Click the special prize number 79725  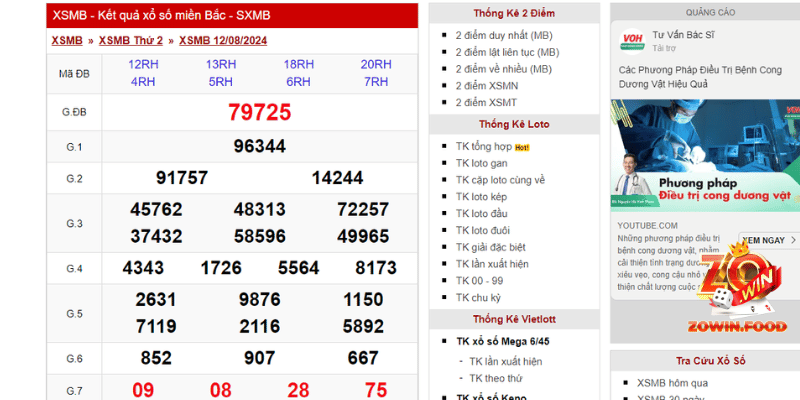(259, 112)
